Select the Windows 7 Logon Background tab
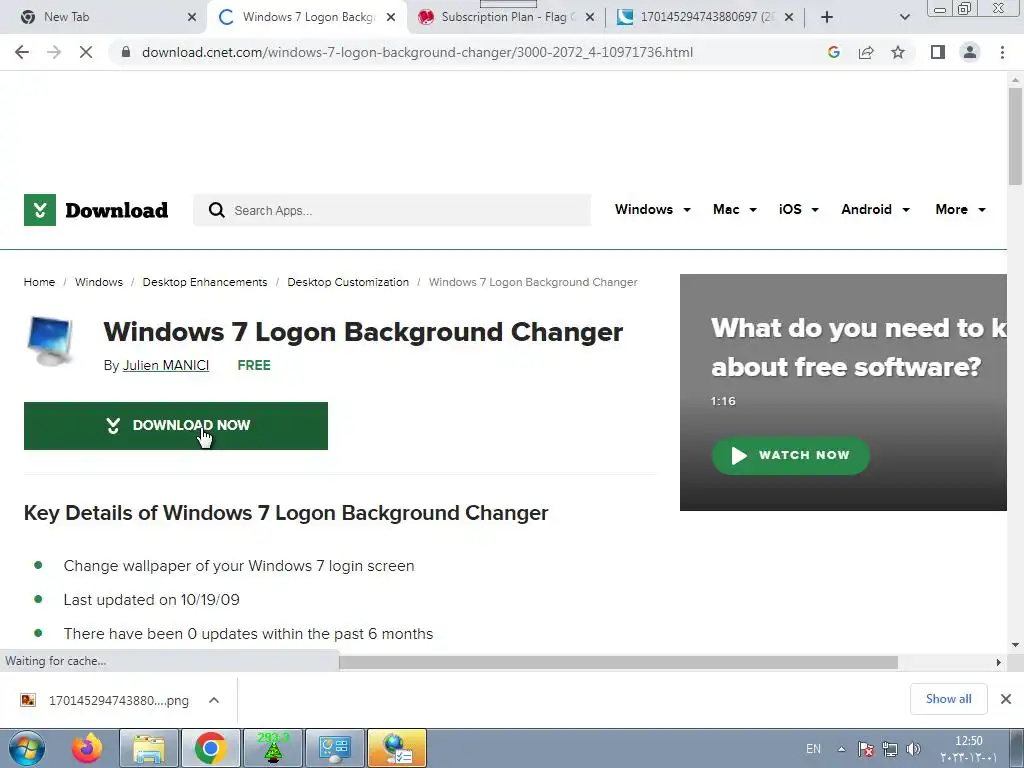Screen dimensions: 1024x768 tap(308, 17)
